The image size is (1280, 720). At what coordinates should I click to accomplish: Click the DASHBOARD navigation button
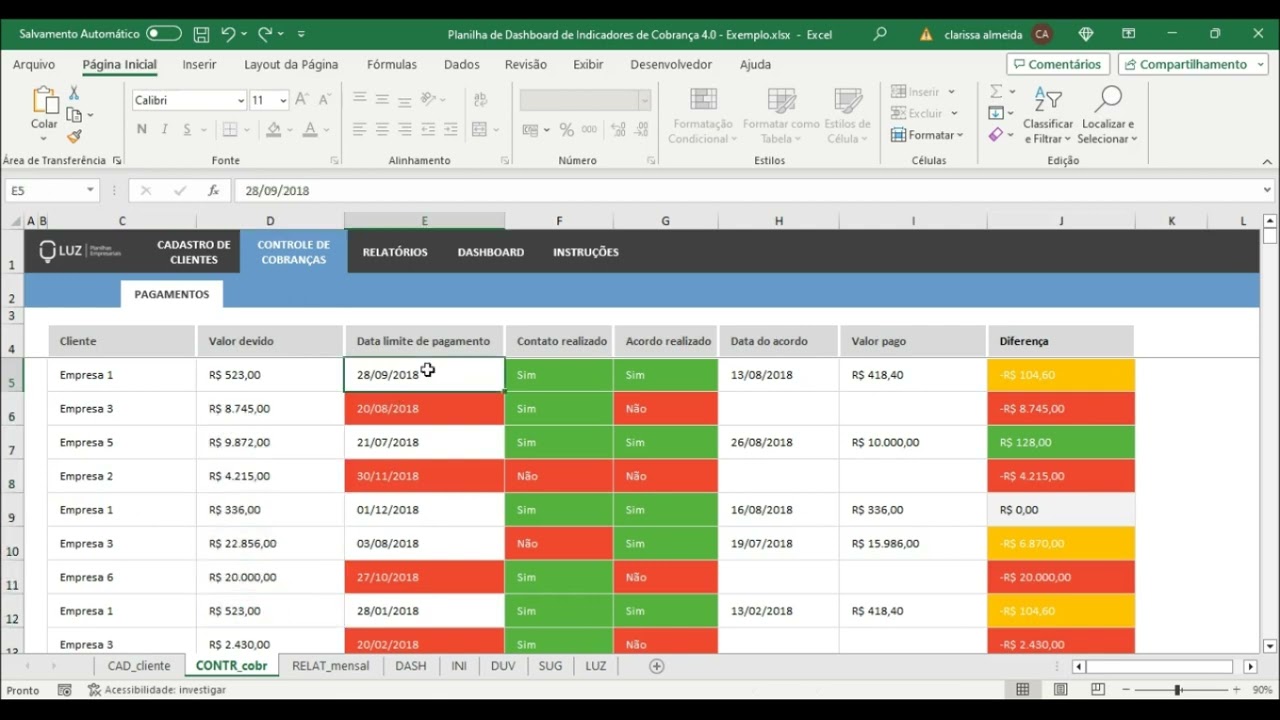point(491,252)
